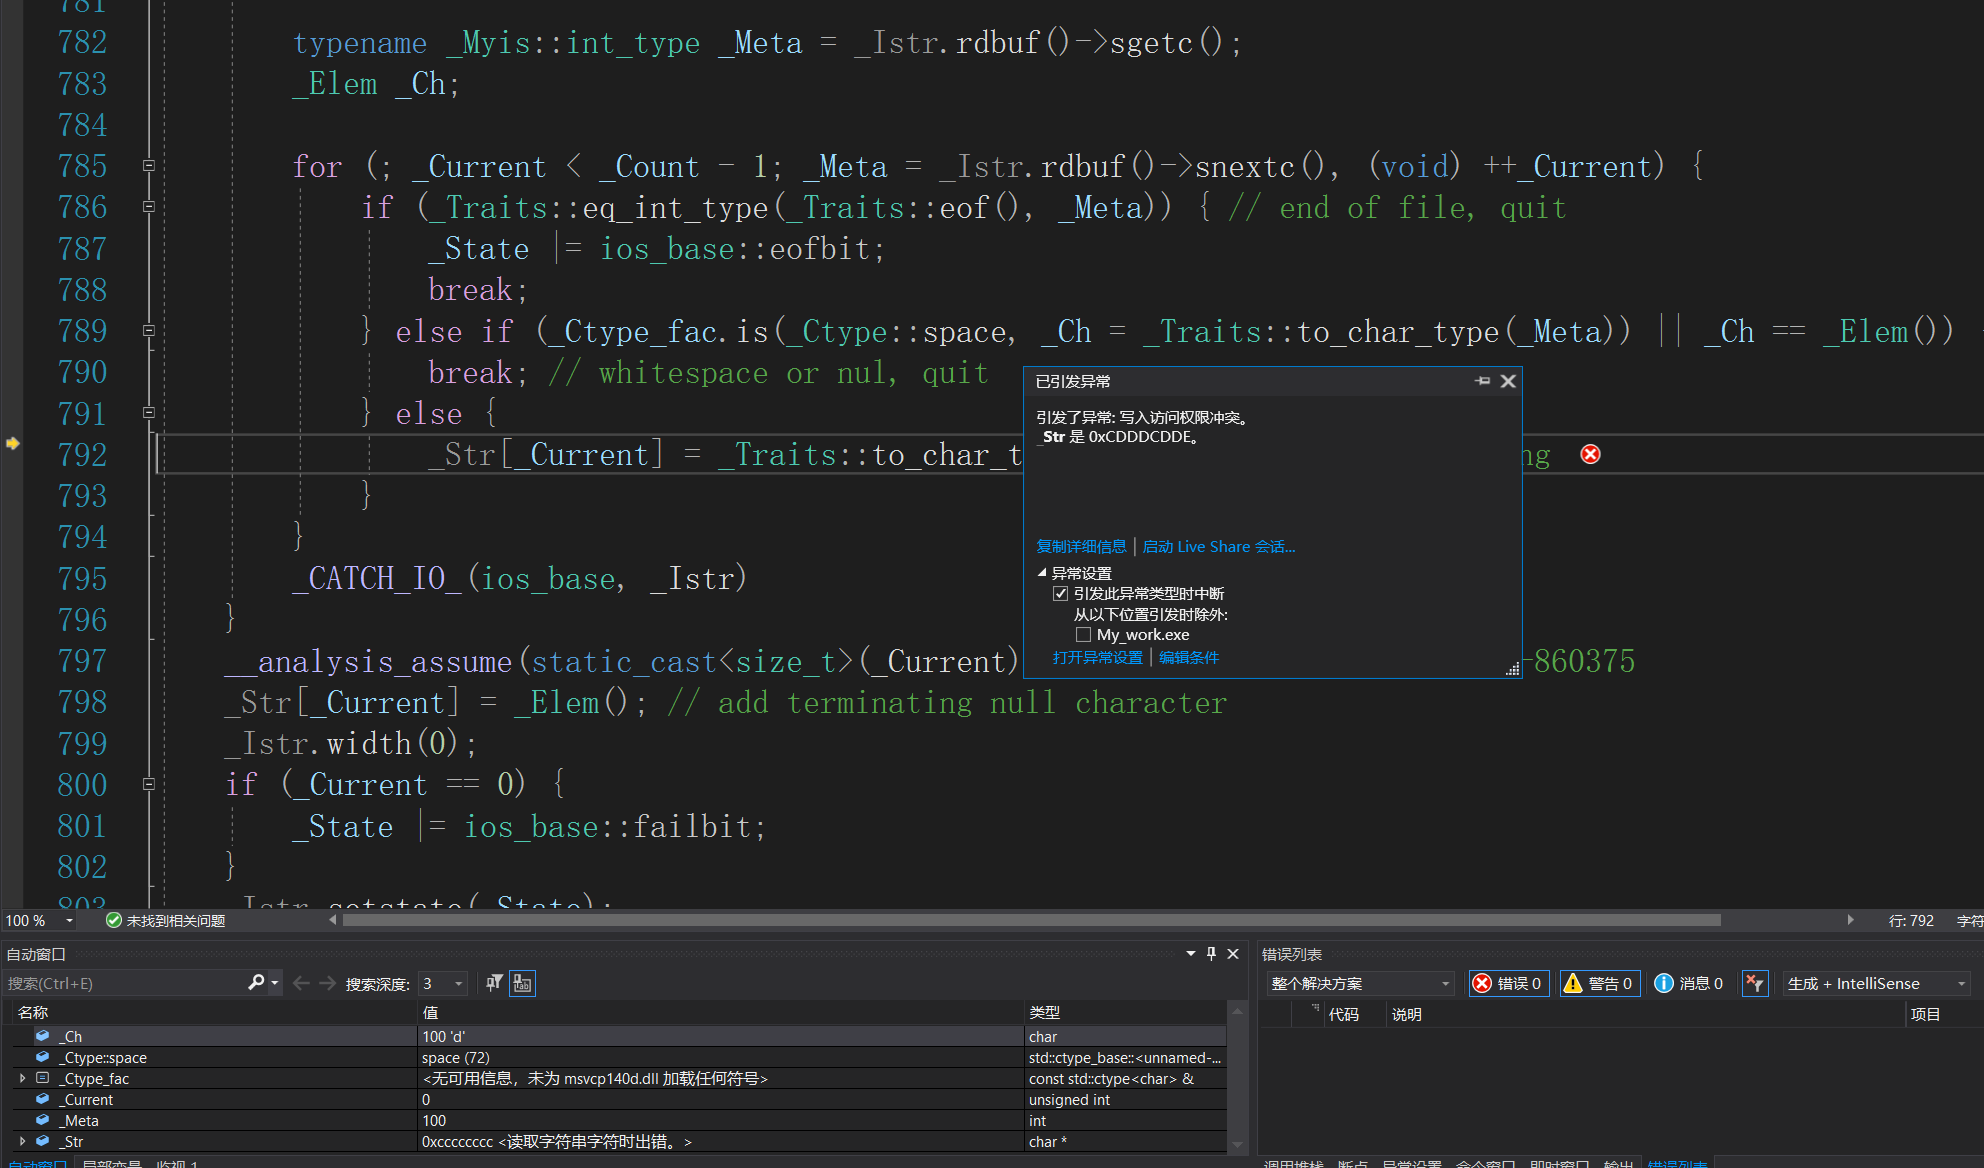
Task: Toggle the Warnings 0 filter button
Action: [x=1599, y=983]
